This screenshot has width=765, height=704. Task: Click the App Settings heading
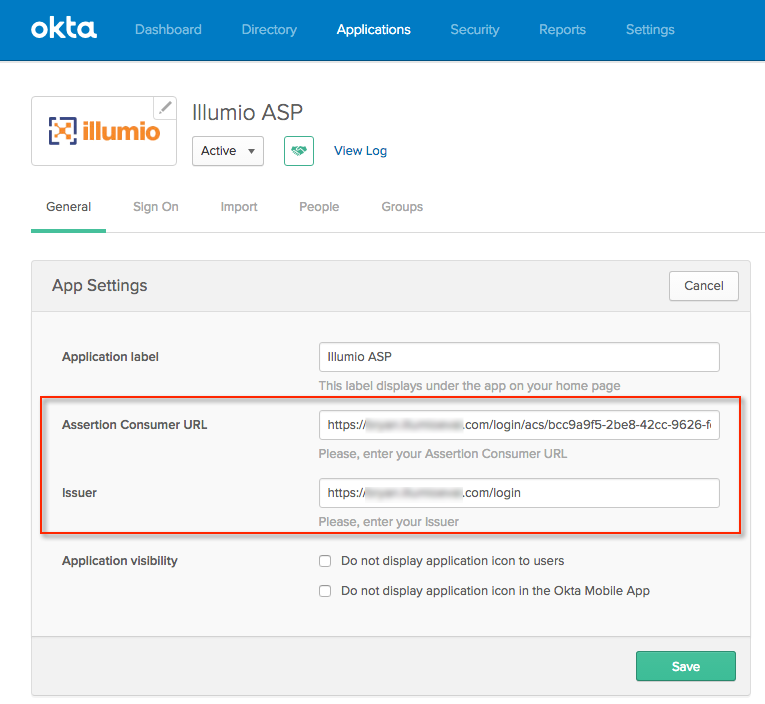click(100, 285)
